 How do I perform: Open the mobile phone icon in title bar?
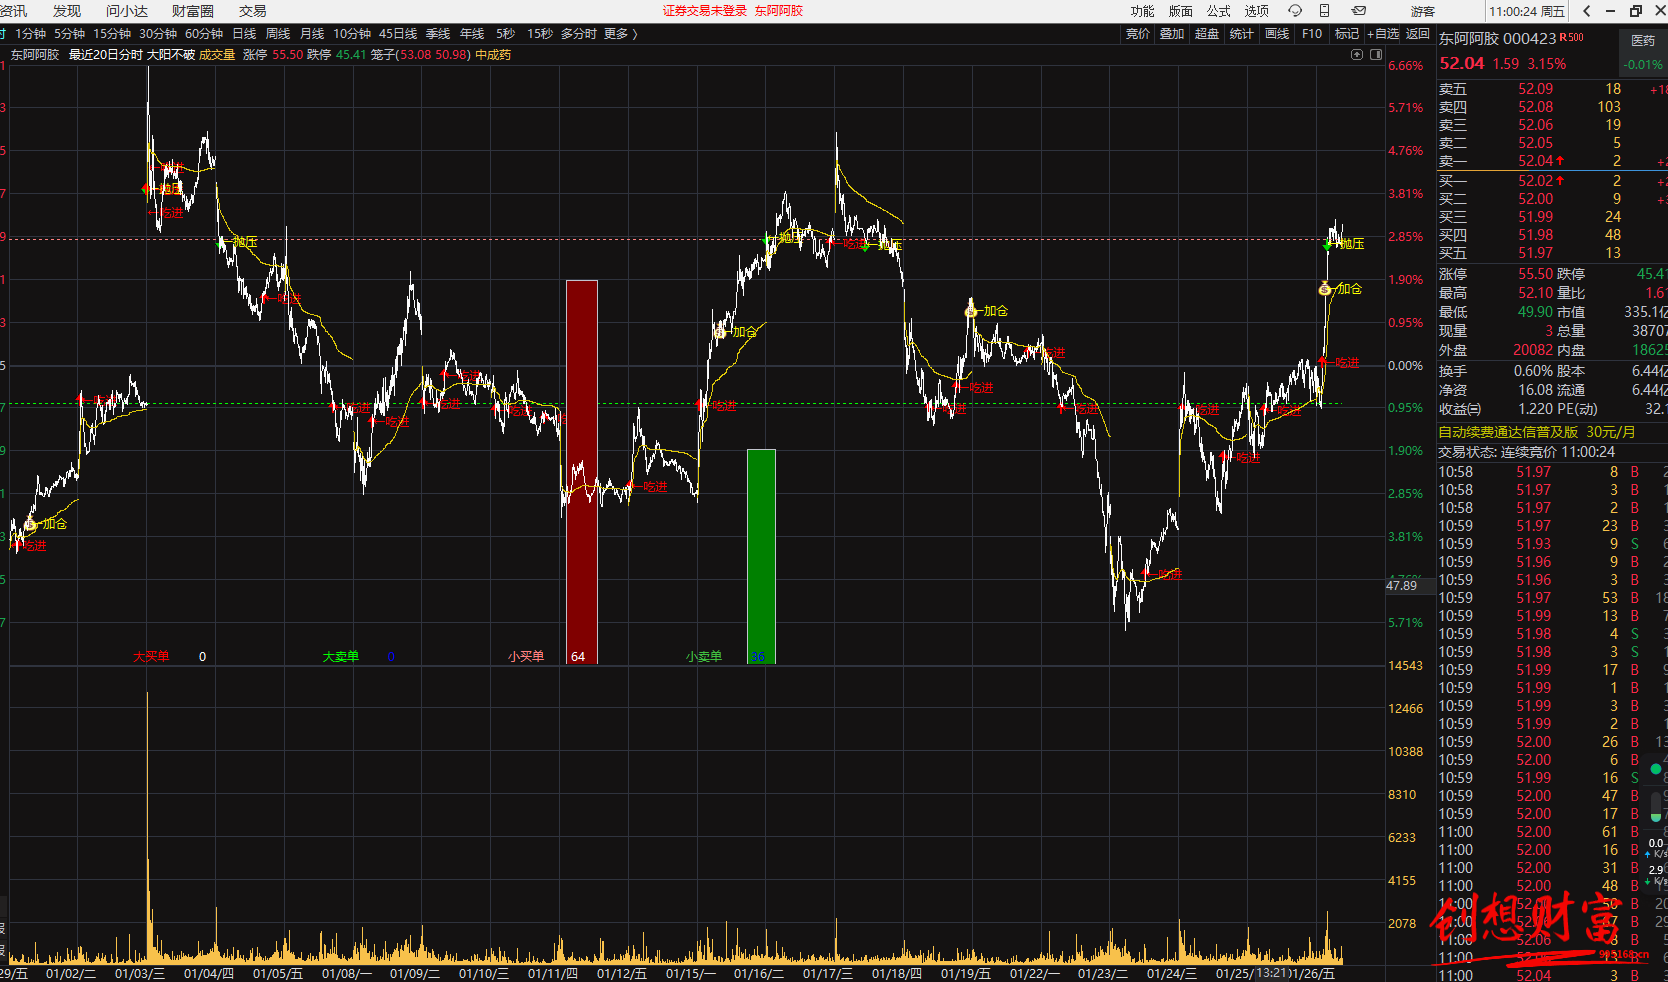click(x=1324, y=11)
